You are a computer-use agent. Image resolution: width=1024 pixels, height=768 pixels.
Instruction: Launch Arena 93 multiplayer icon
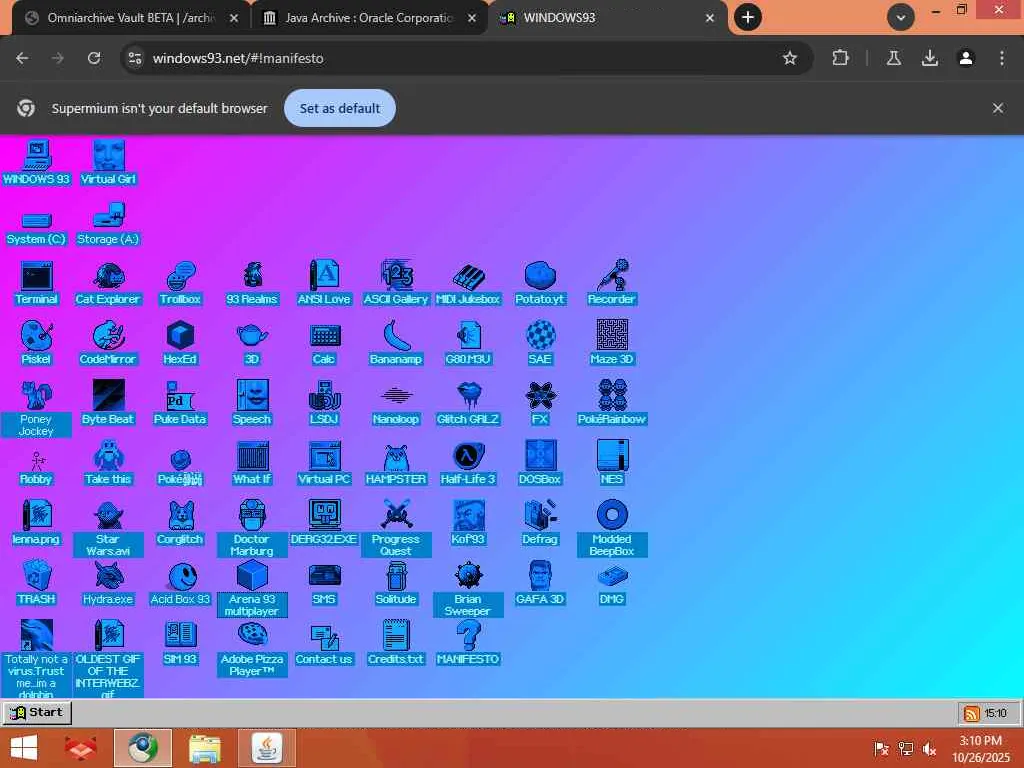(252, 589)
